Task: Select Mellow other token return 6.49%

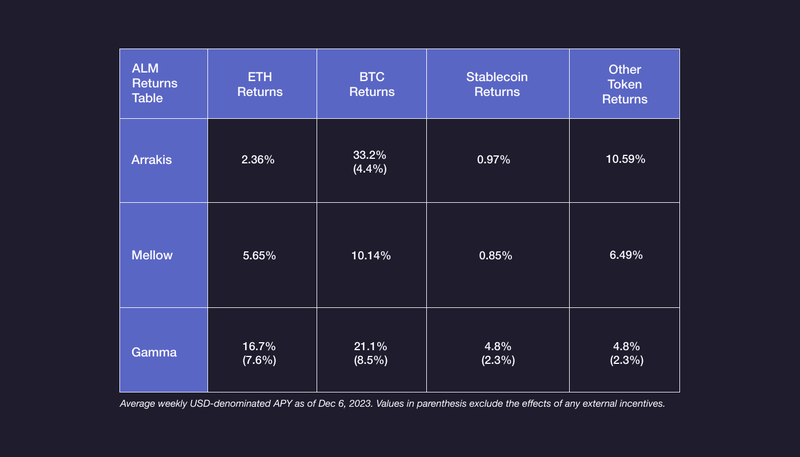Action: tap(625, 255)
